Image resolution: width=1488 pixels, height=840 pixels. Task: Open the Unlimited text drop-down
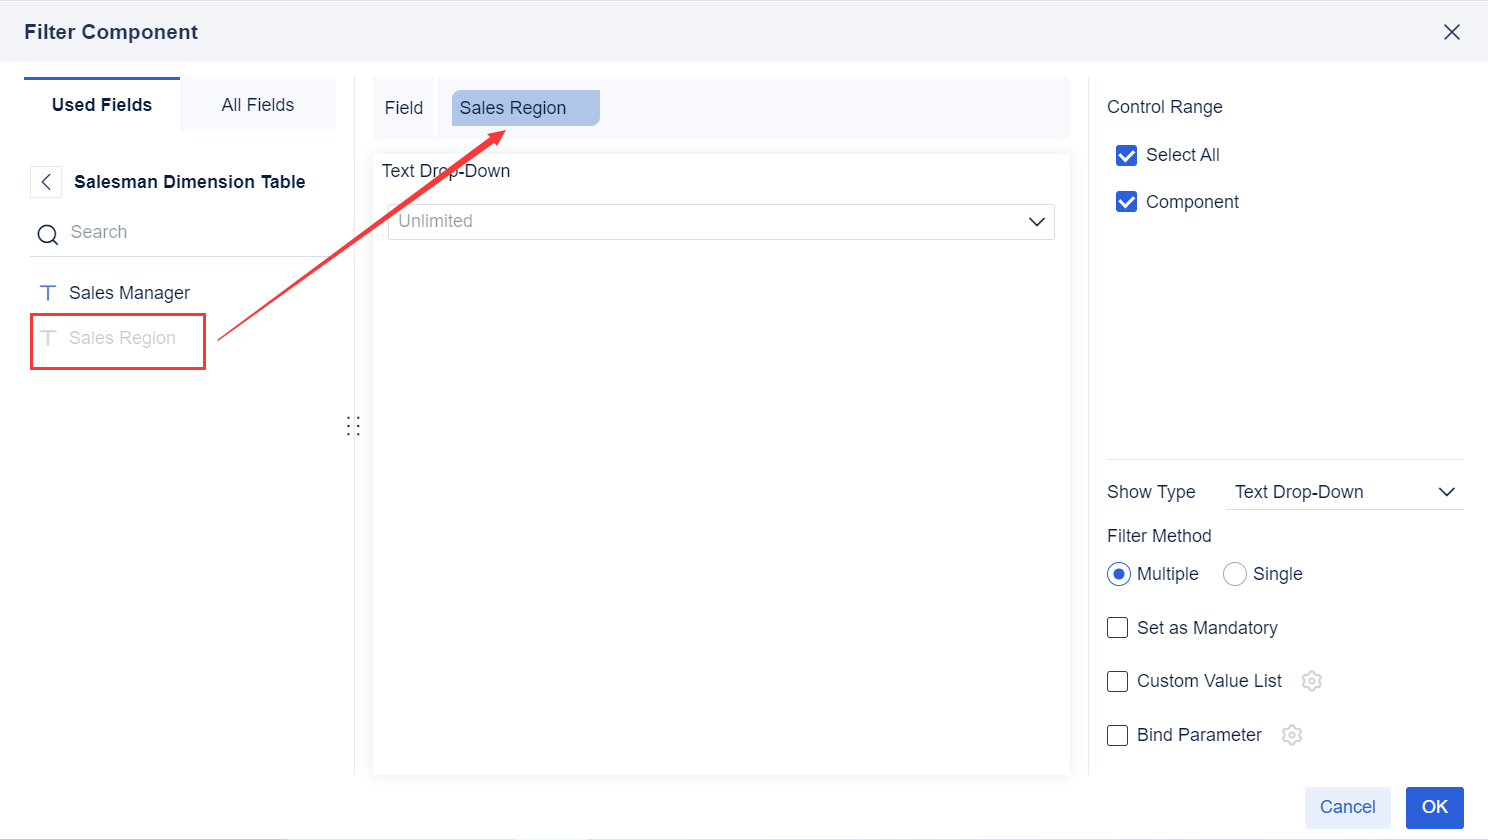click(x=720, y=222)
